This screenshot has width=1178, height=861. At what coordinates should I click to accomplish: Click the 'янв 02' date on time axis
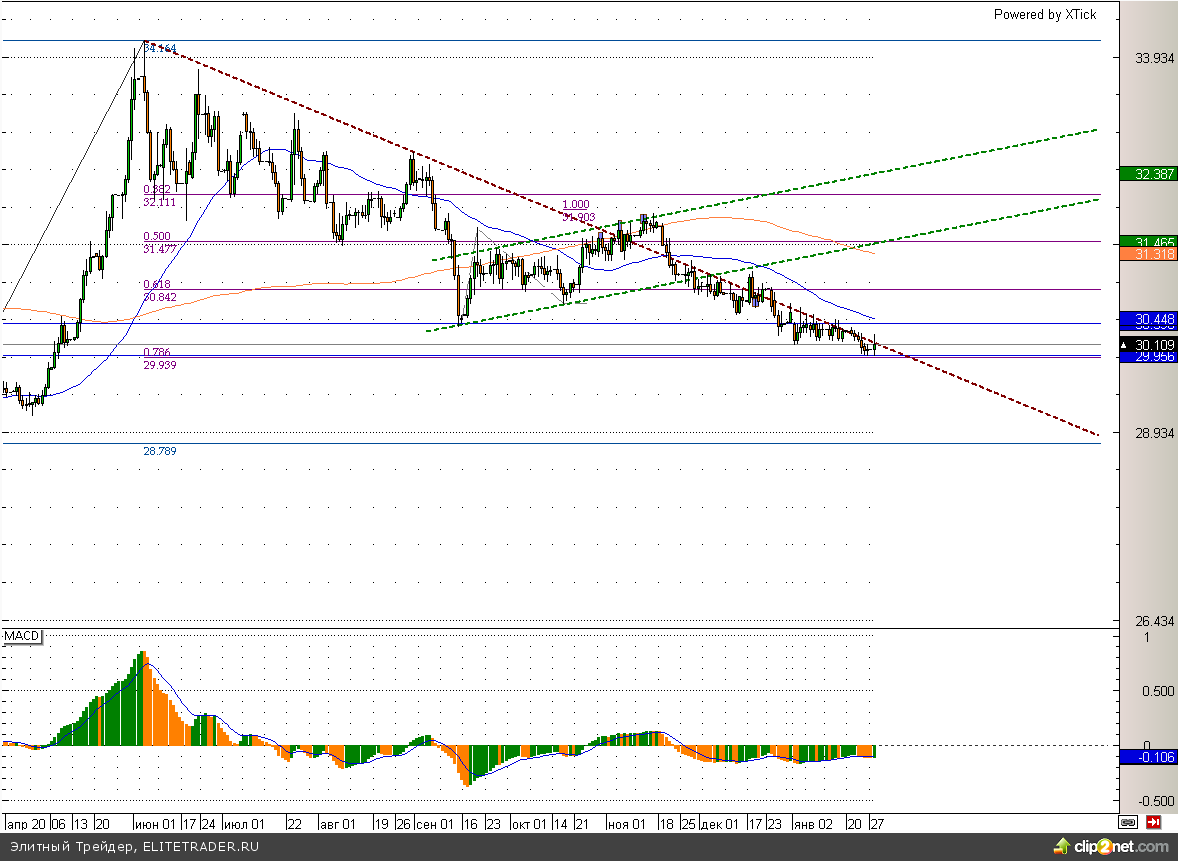click(x=812, y=823)
